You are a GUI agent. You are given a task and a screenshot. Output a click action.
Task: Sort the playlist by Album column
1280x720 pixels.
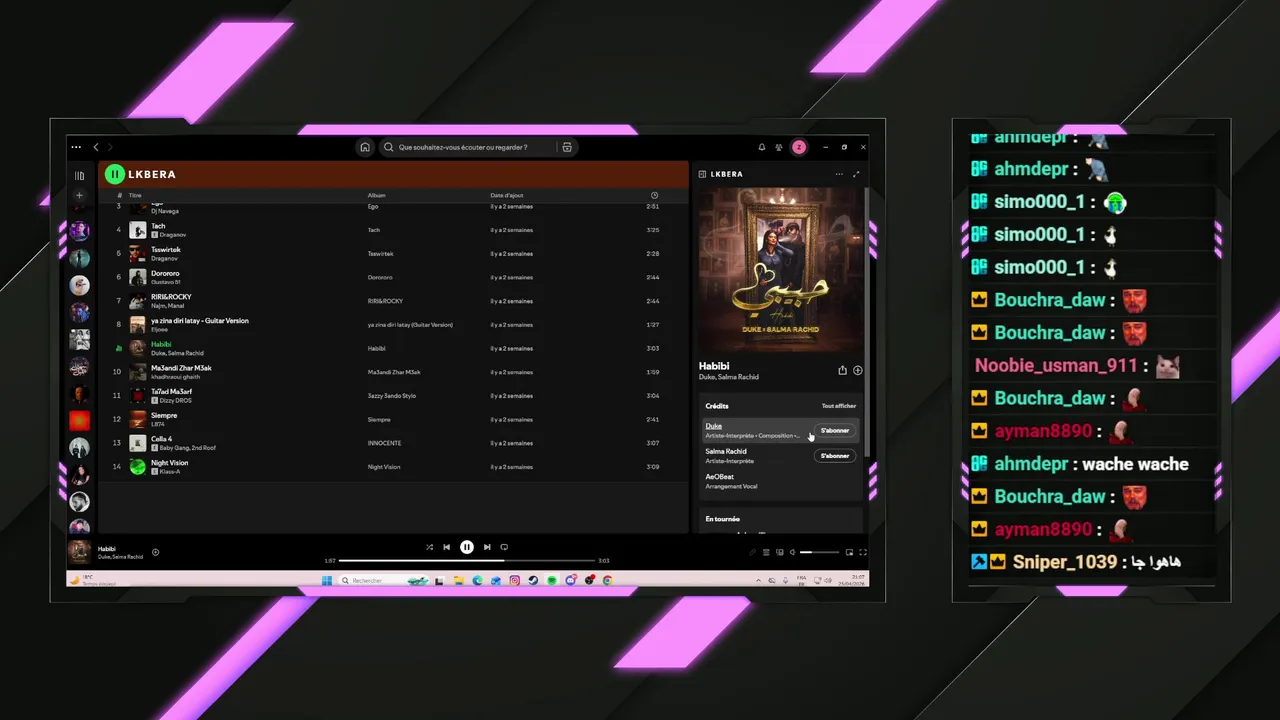[x=376, y=195]
